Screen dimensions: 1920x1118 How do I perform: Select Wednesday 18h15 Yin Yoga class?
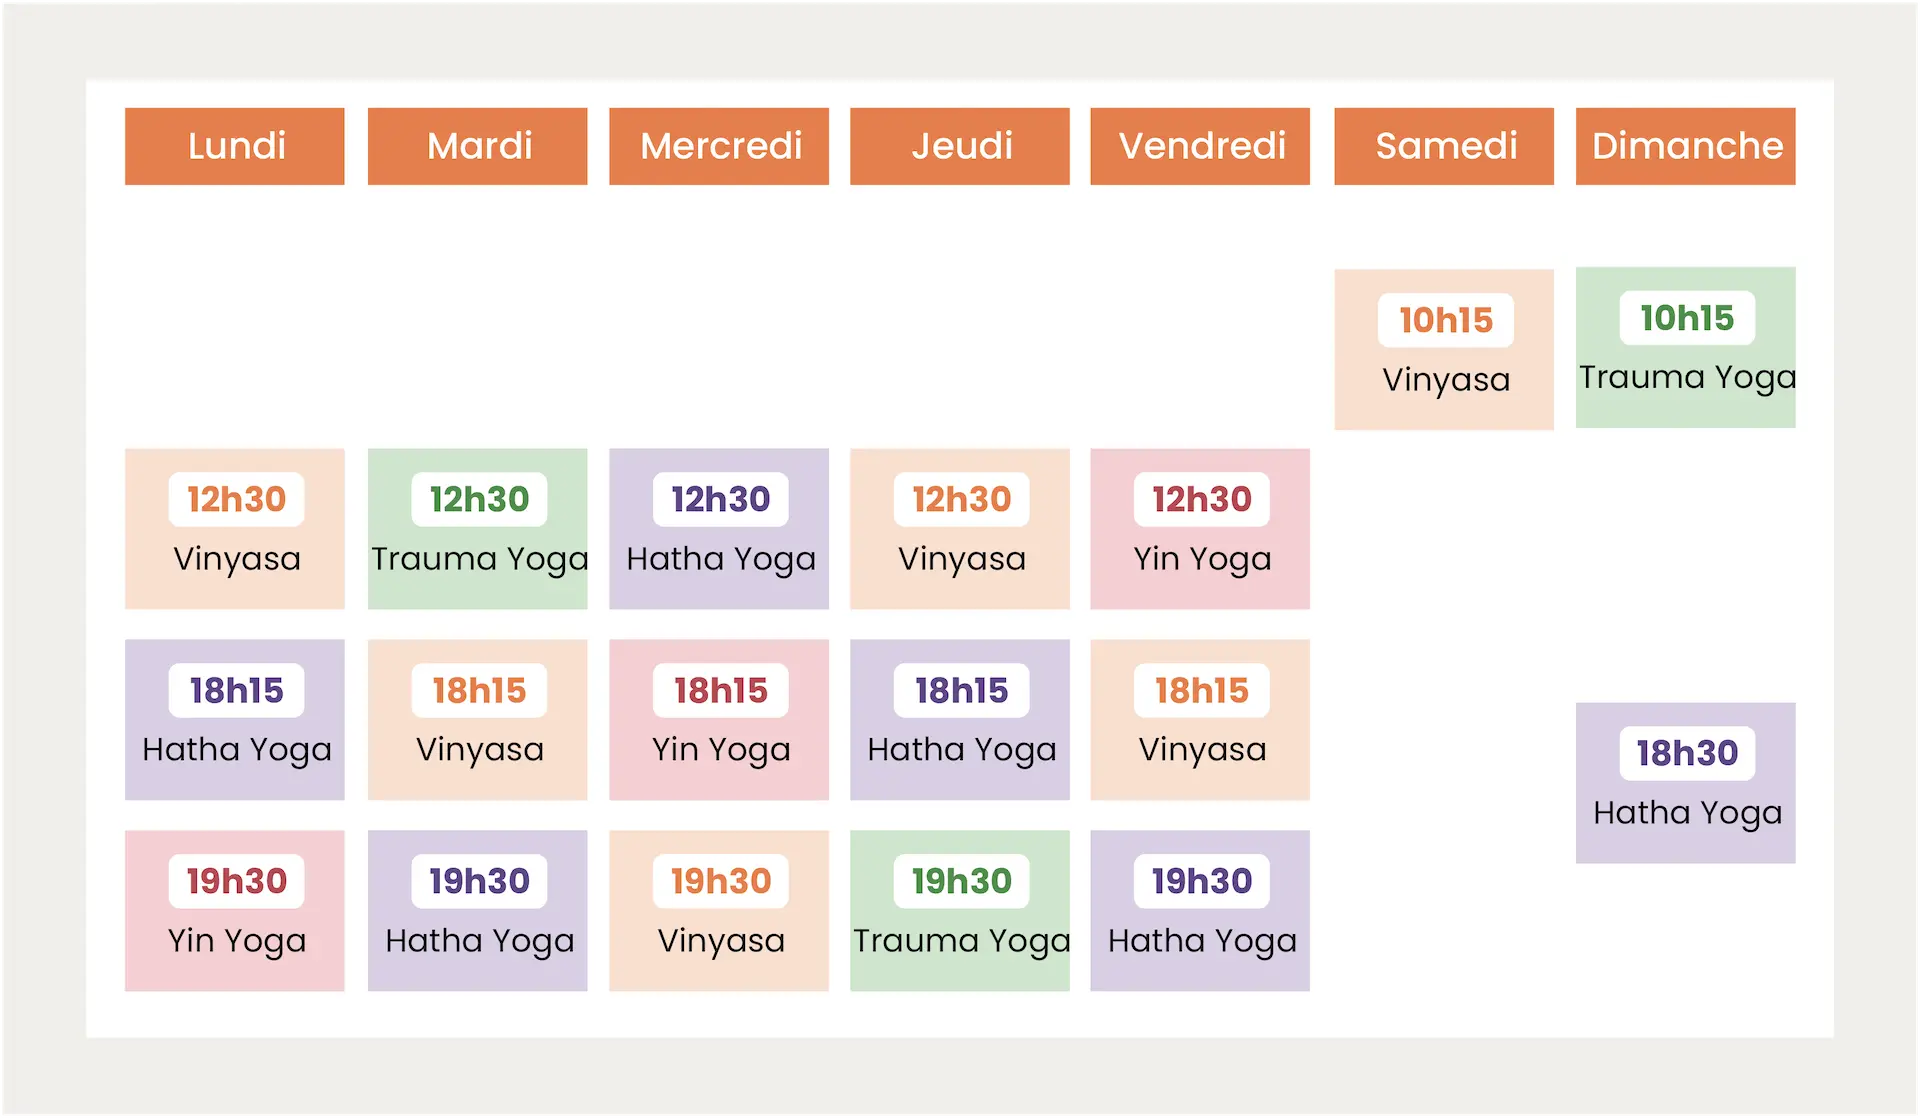pos(719,720)
